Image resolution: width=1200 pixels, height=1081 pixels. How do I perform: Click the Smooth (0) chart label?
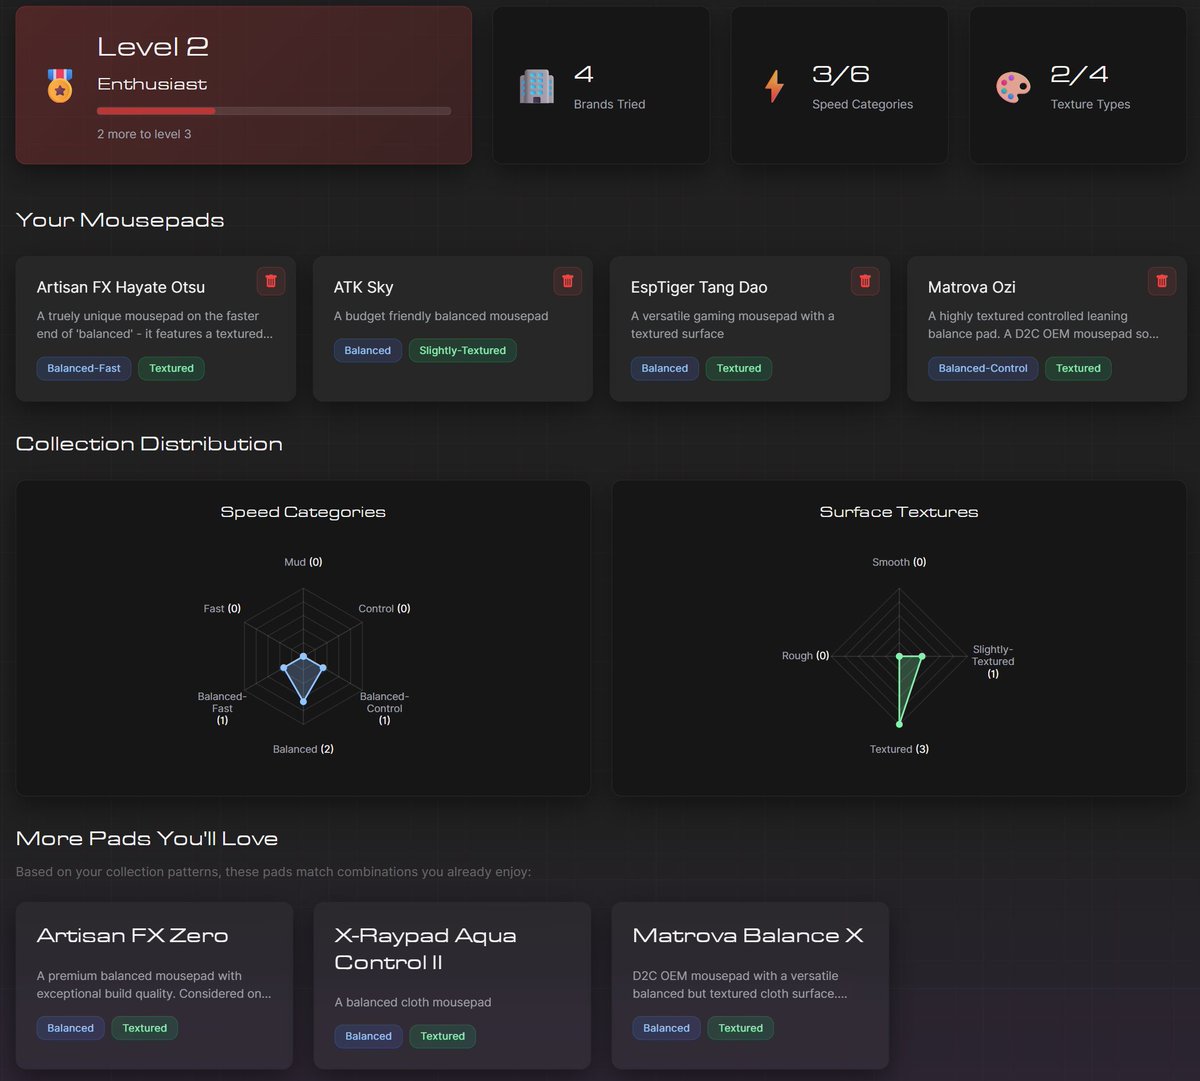899,562
